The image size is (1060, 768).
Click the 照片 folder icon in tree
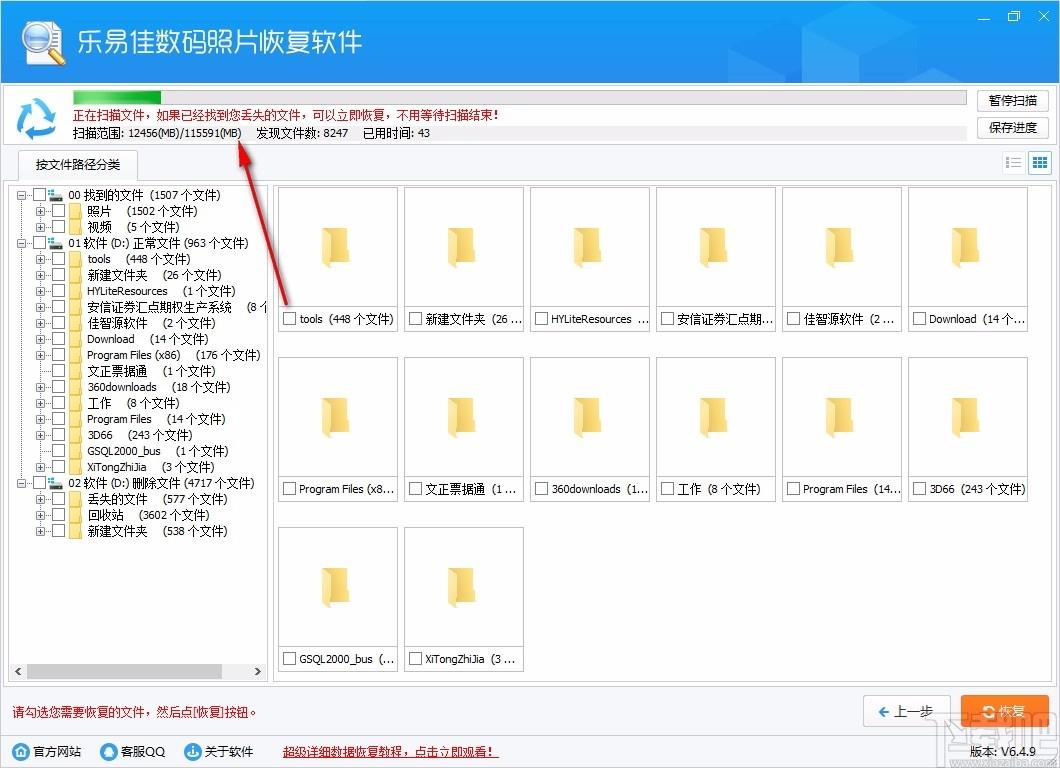pyautogui.click(x=75, y=211)
